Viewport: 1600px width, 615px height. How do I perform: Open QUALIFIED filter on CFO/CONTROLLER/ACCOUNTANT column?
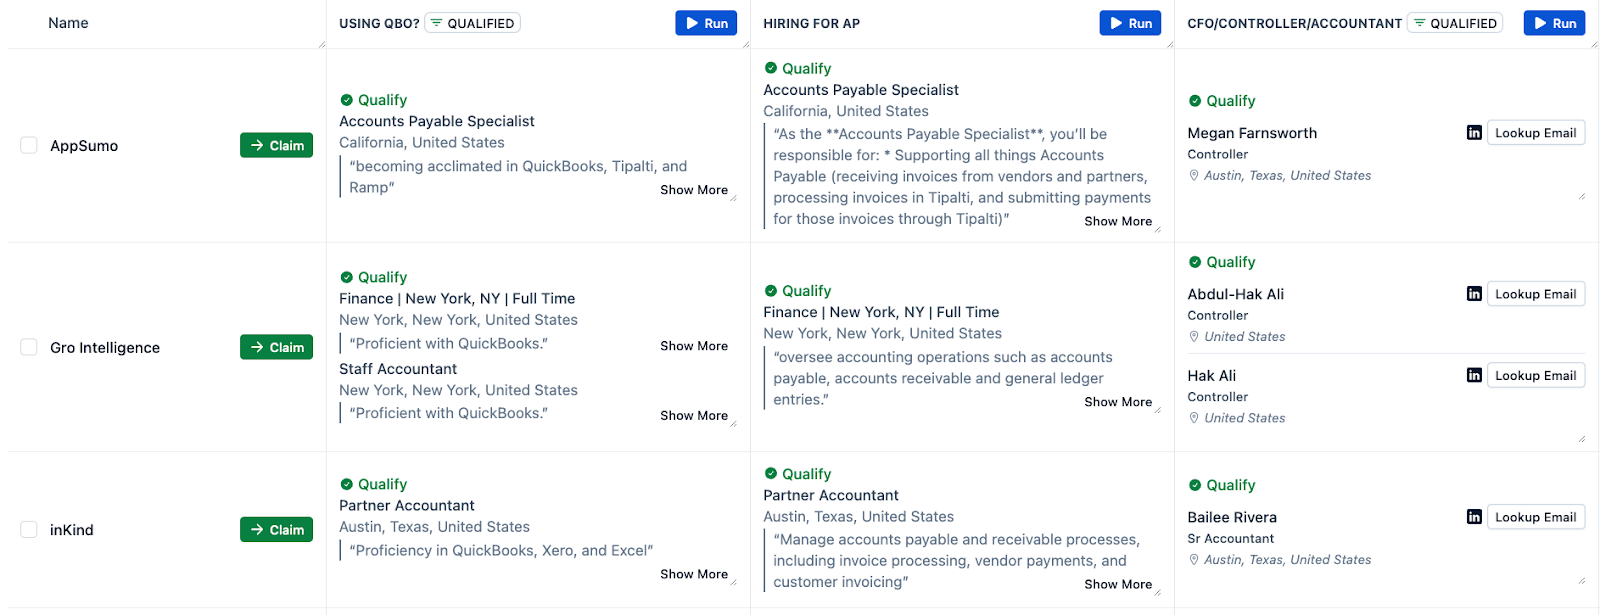point(1455,23)
